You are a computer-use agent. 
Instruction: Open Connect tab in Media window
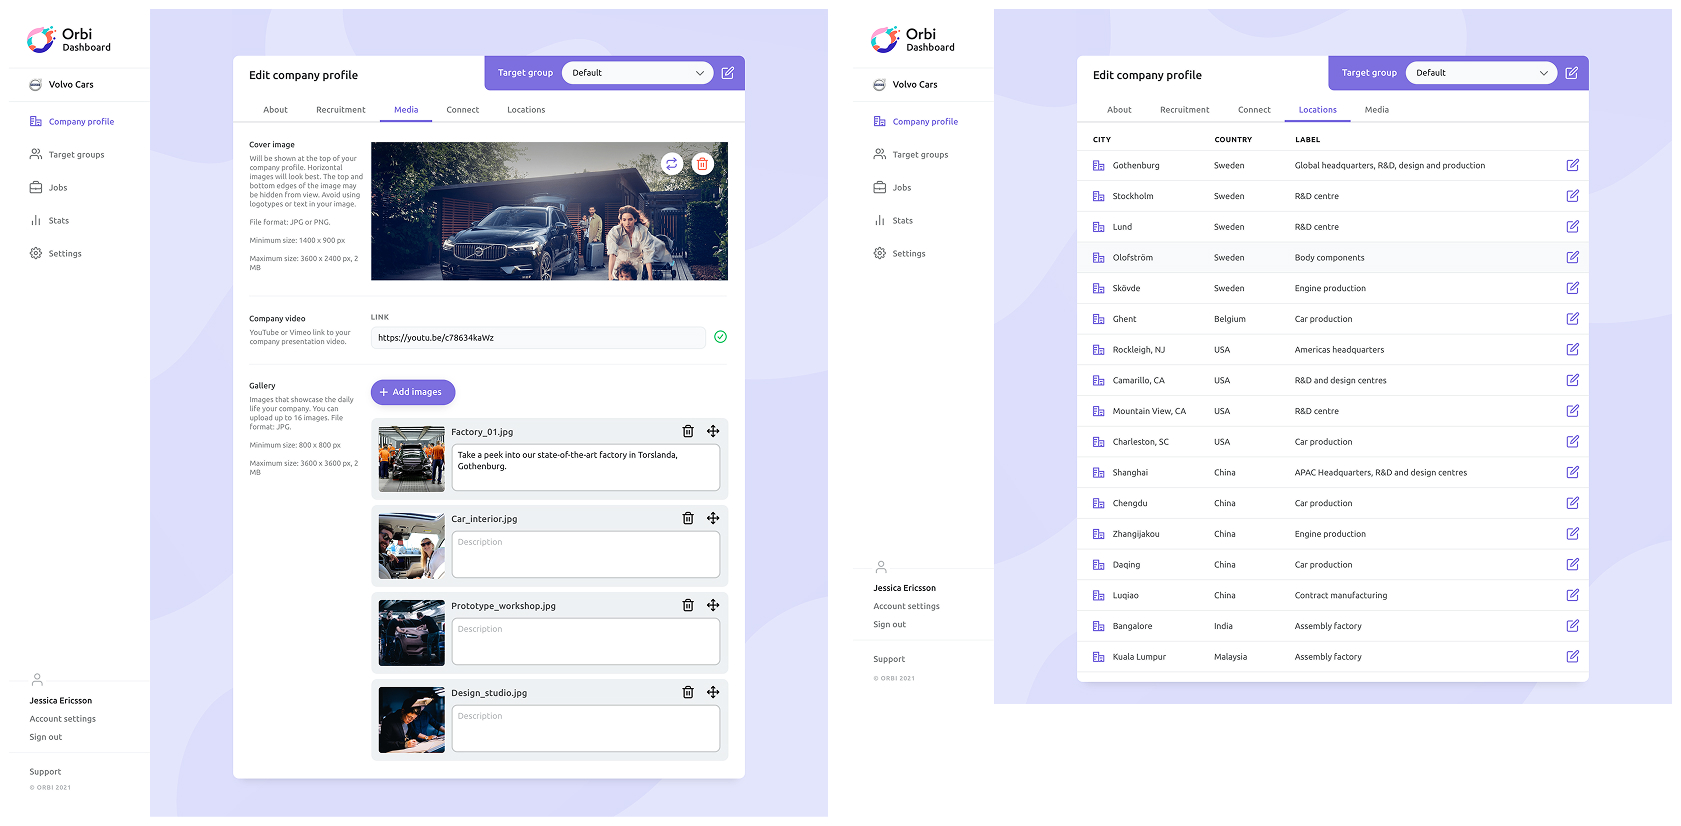[462, 110]
